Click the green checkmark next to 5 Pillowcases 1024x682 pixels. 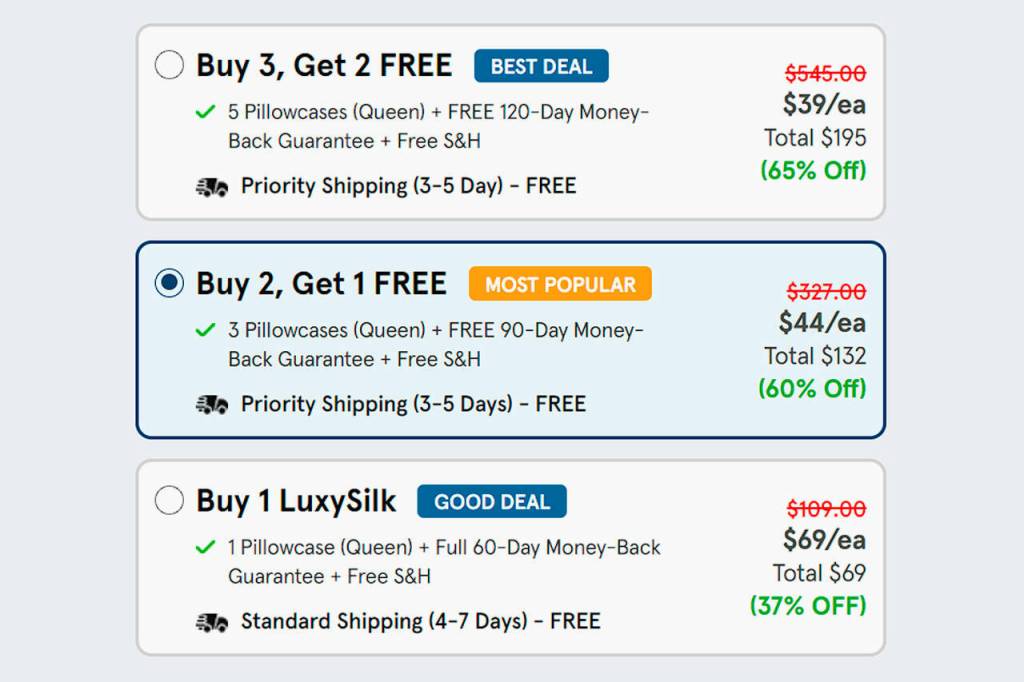[x=206, y=112]
